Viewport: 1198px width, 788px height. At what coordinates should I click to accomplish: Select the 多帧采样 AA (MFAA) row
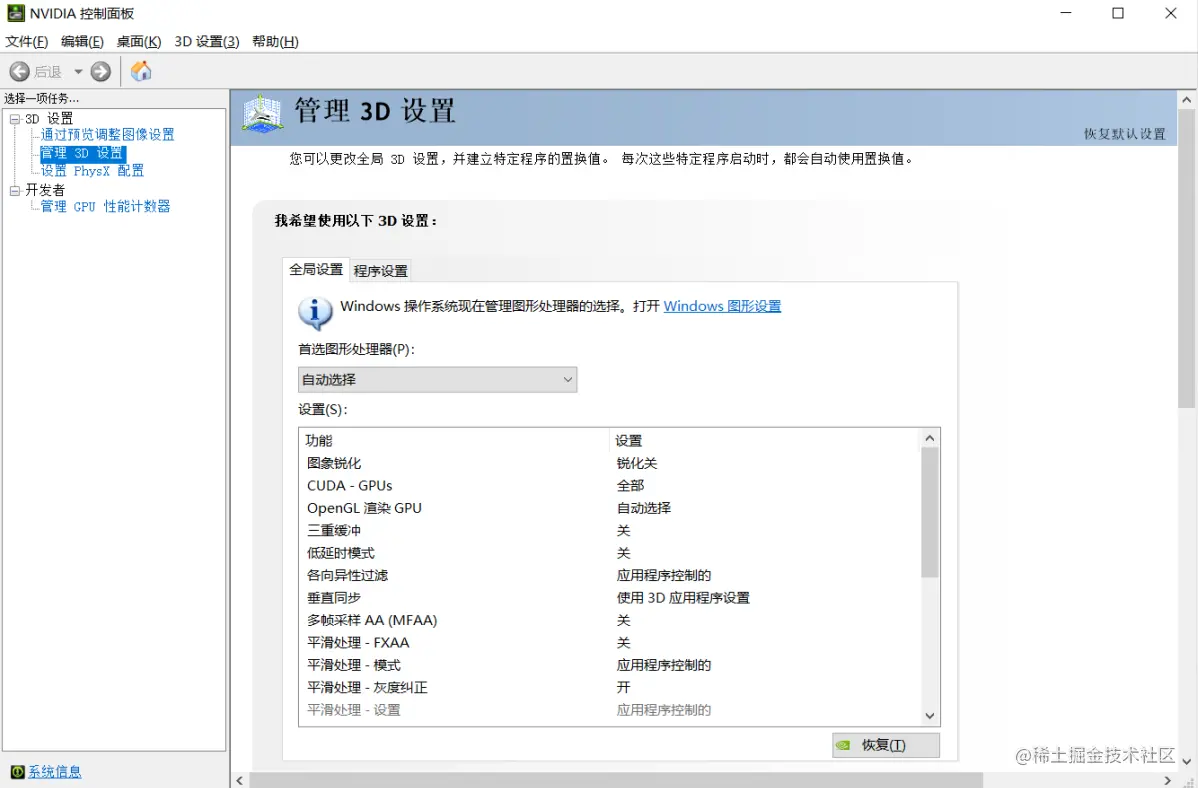click(610, 620)
